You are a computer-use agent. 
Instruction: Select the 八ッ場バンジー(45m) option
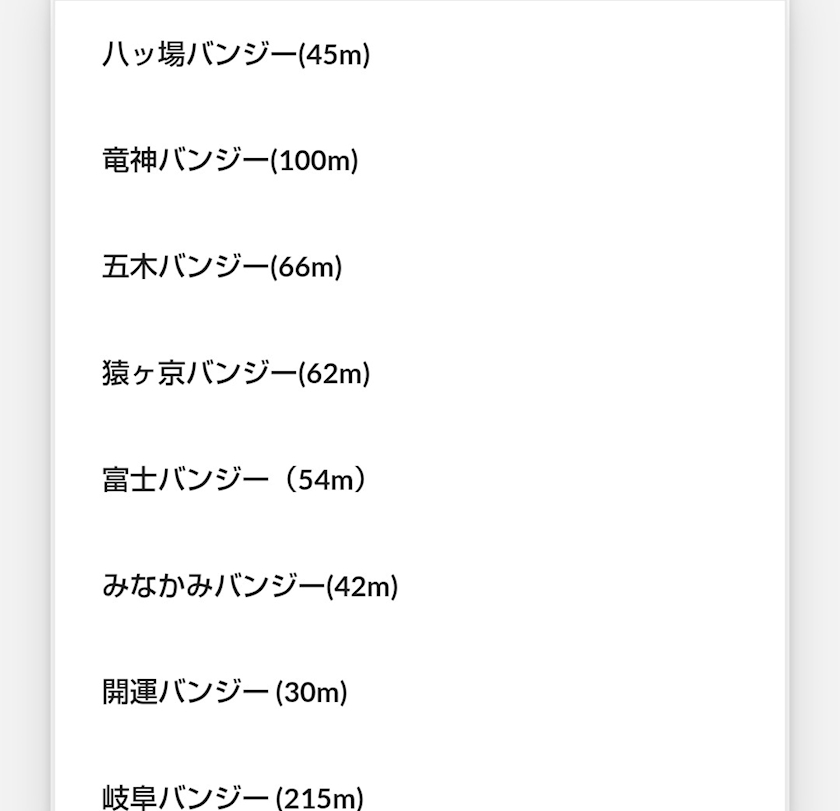(x=236, y=54)
